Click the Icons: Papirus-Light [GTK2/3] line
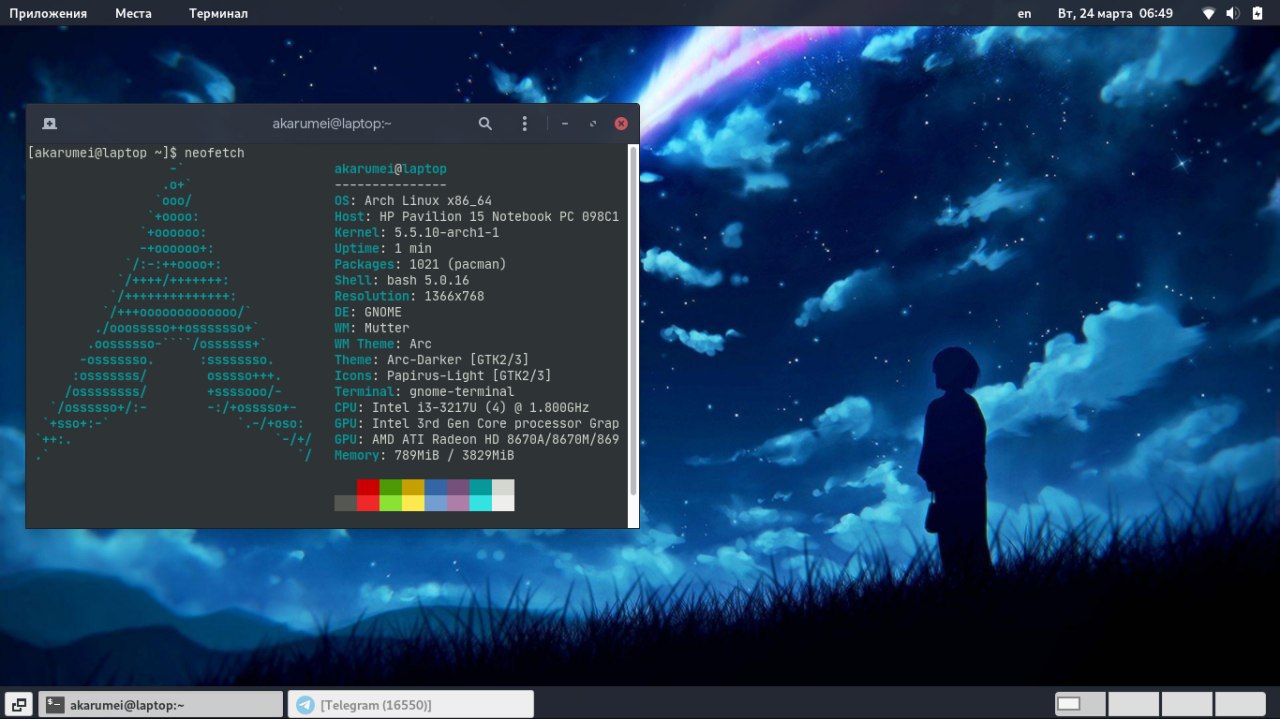Screen dimensions: 1280x719 coord(443,377)
